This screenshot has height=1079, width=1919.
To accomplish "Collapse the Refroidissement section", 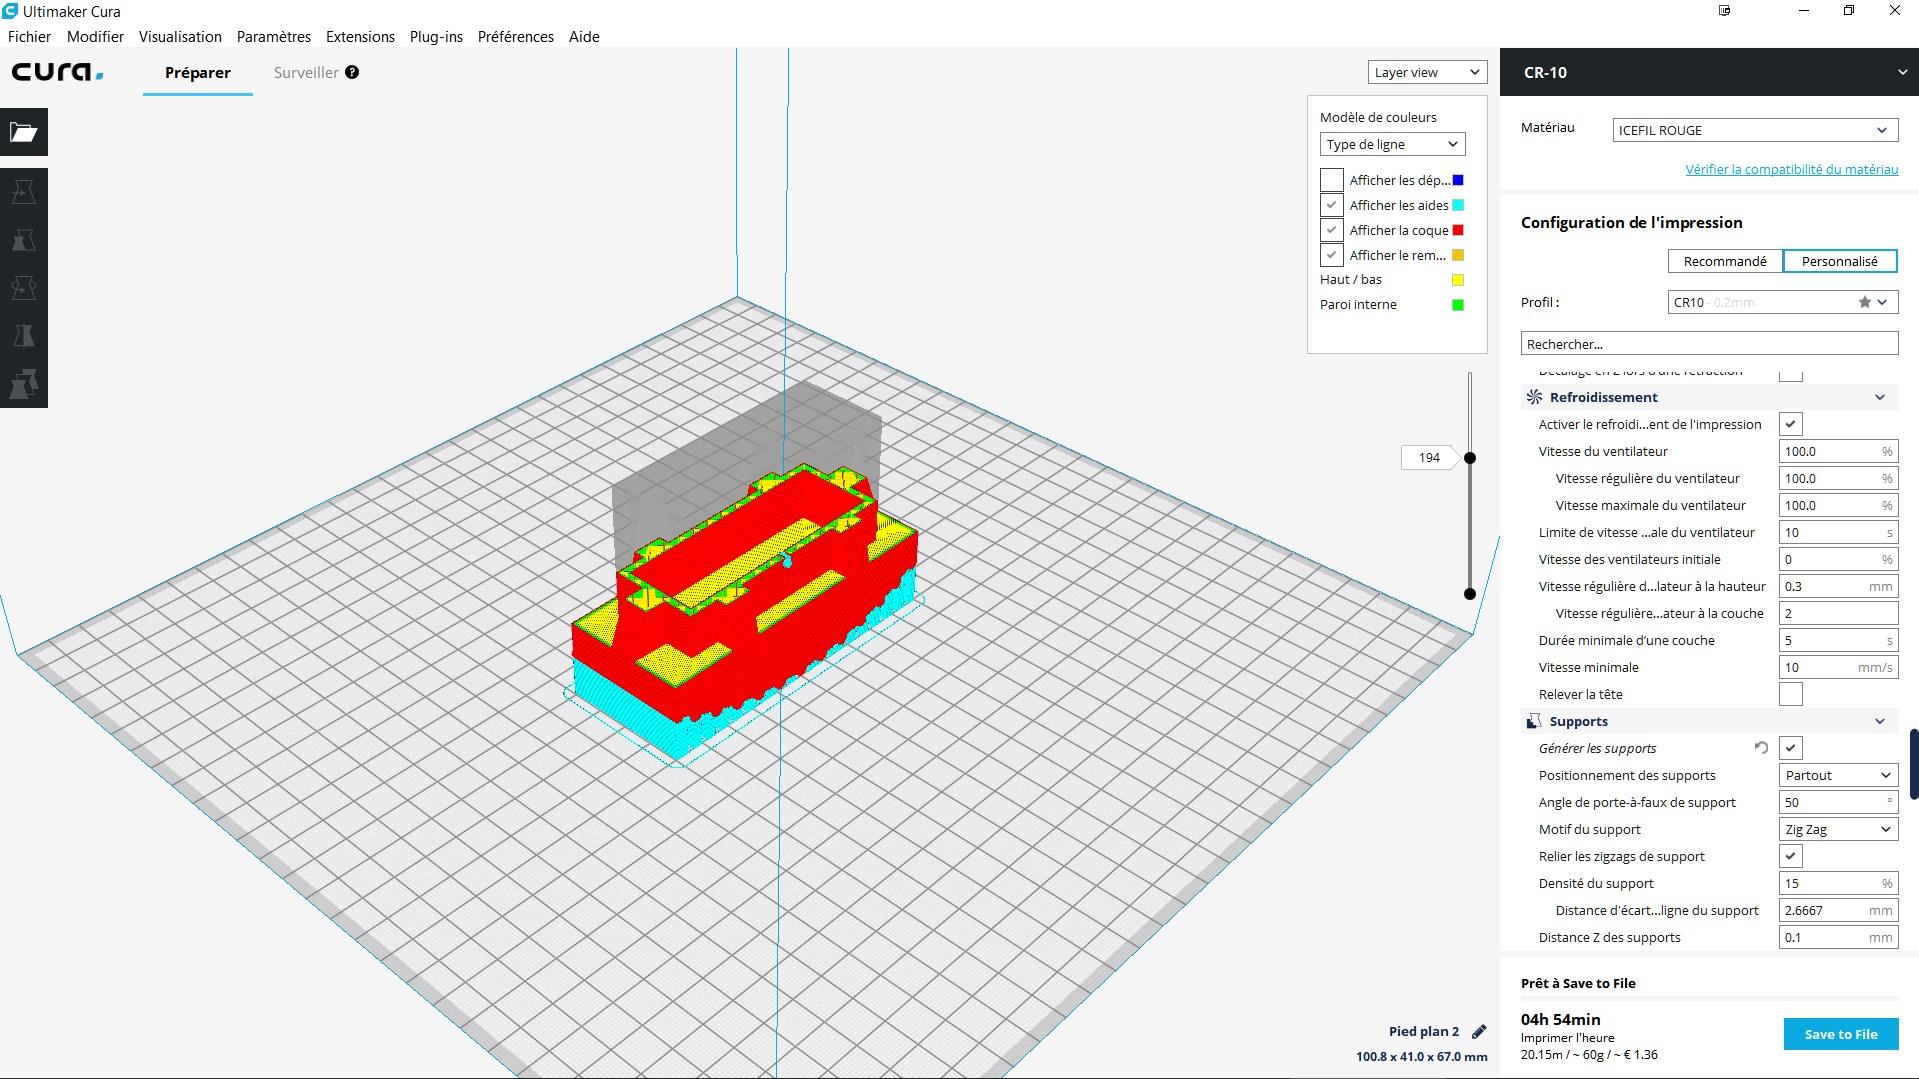I will click(x=1879, y=397).
